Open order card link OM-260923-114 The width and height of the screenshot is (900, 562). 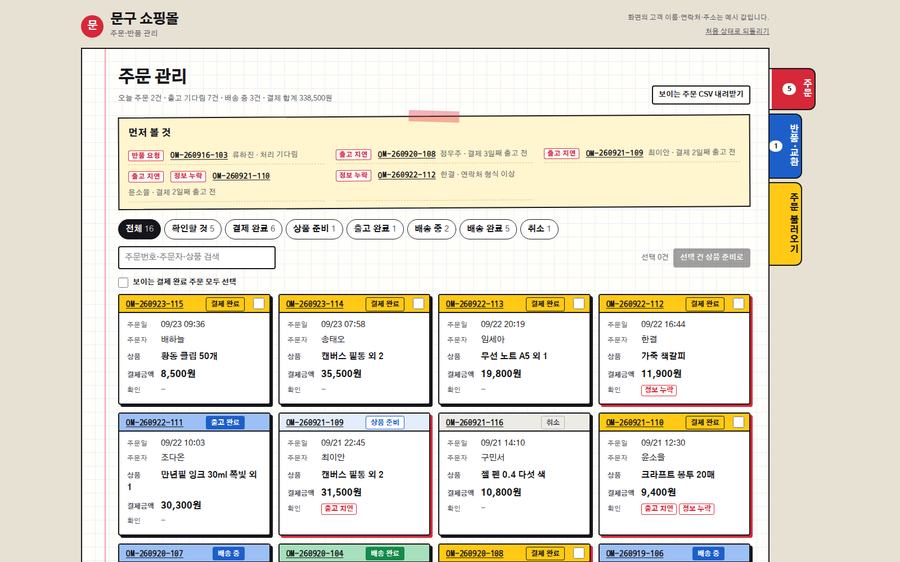coord(315,304)
